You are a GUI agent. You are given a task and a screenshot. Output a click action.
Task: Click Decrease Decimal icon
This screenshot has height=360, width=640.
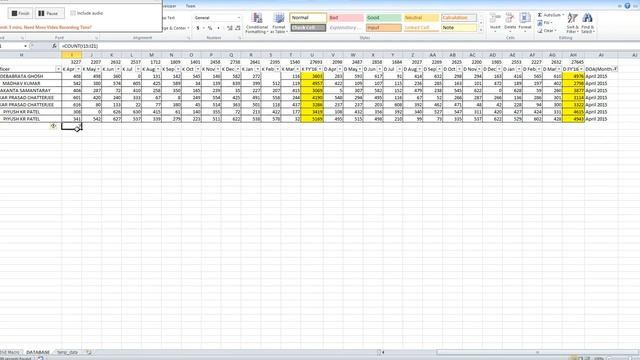(x=238, y=28)
